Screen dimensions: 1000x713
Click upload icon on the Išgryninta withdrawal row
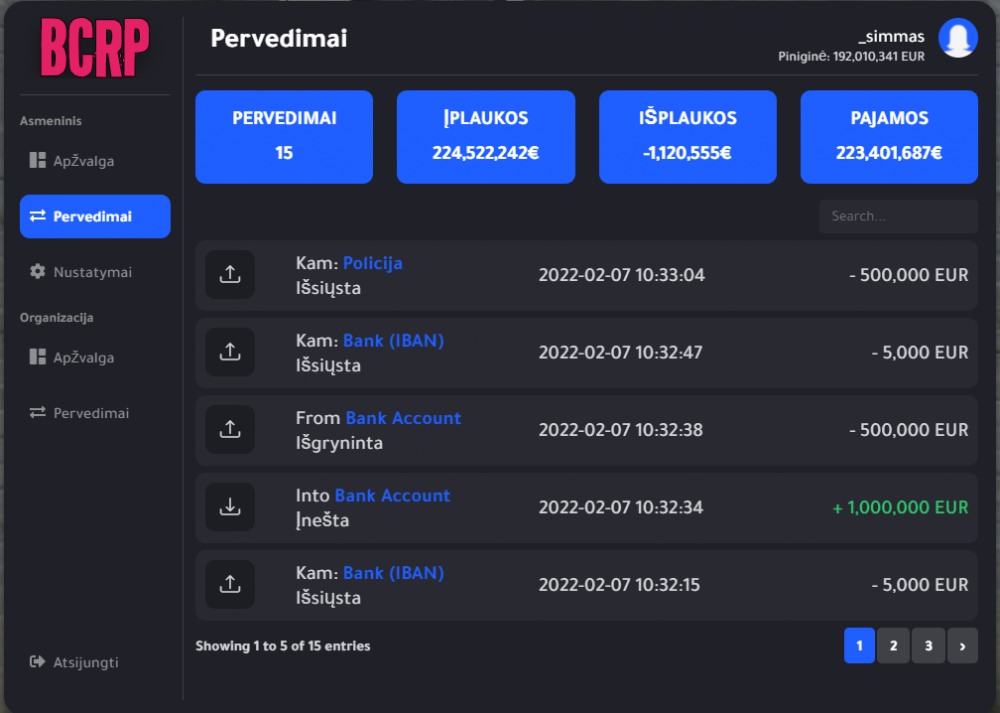tap(230, 429)
